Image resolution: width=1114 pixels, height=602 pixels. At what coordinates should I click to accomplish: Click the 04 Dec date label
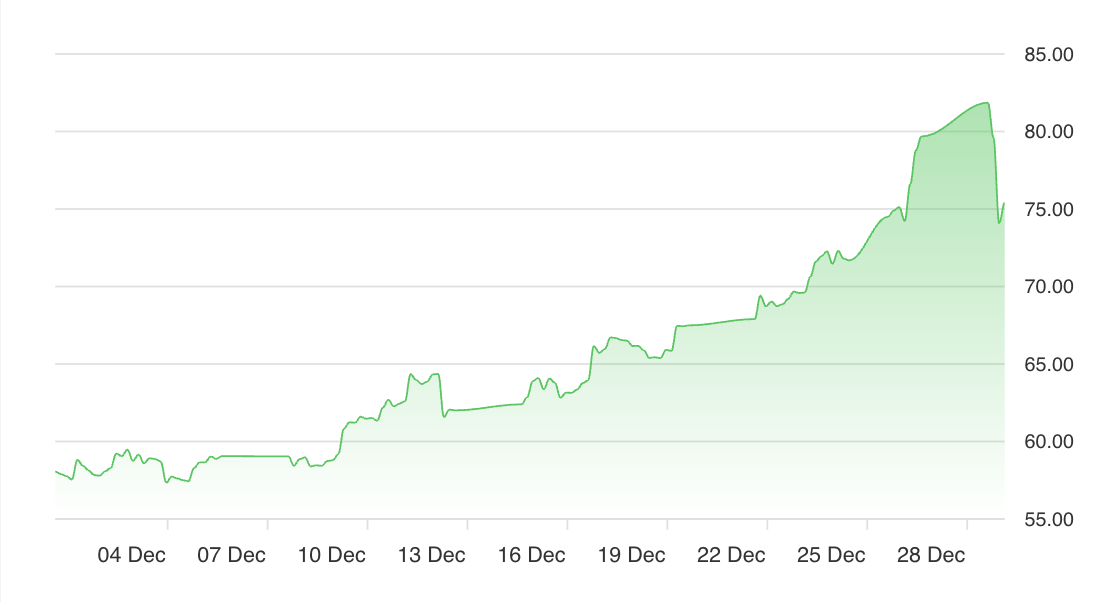tap(132, 555)
